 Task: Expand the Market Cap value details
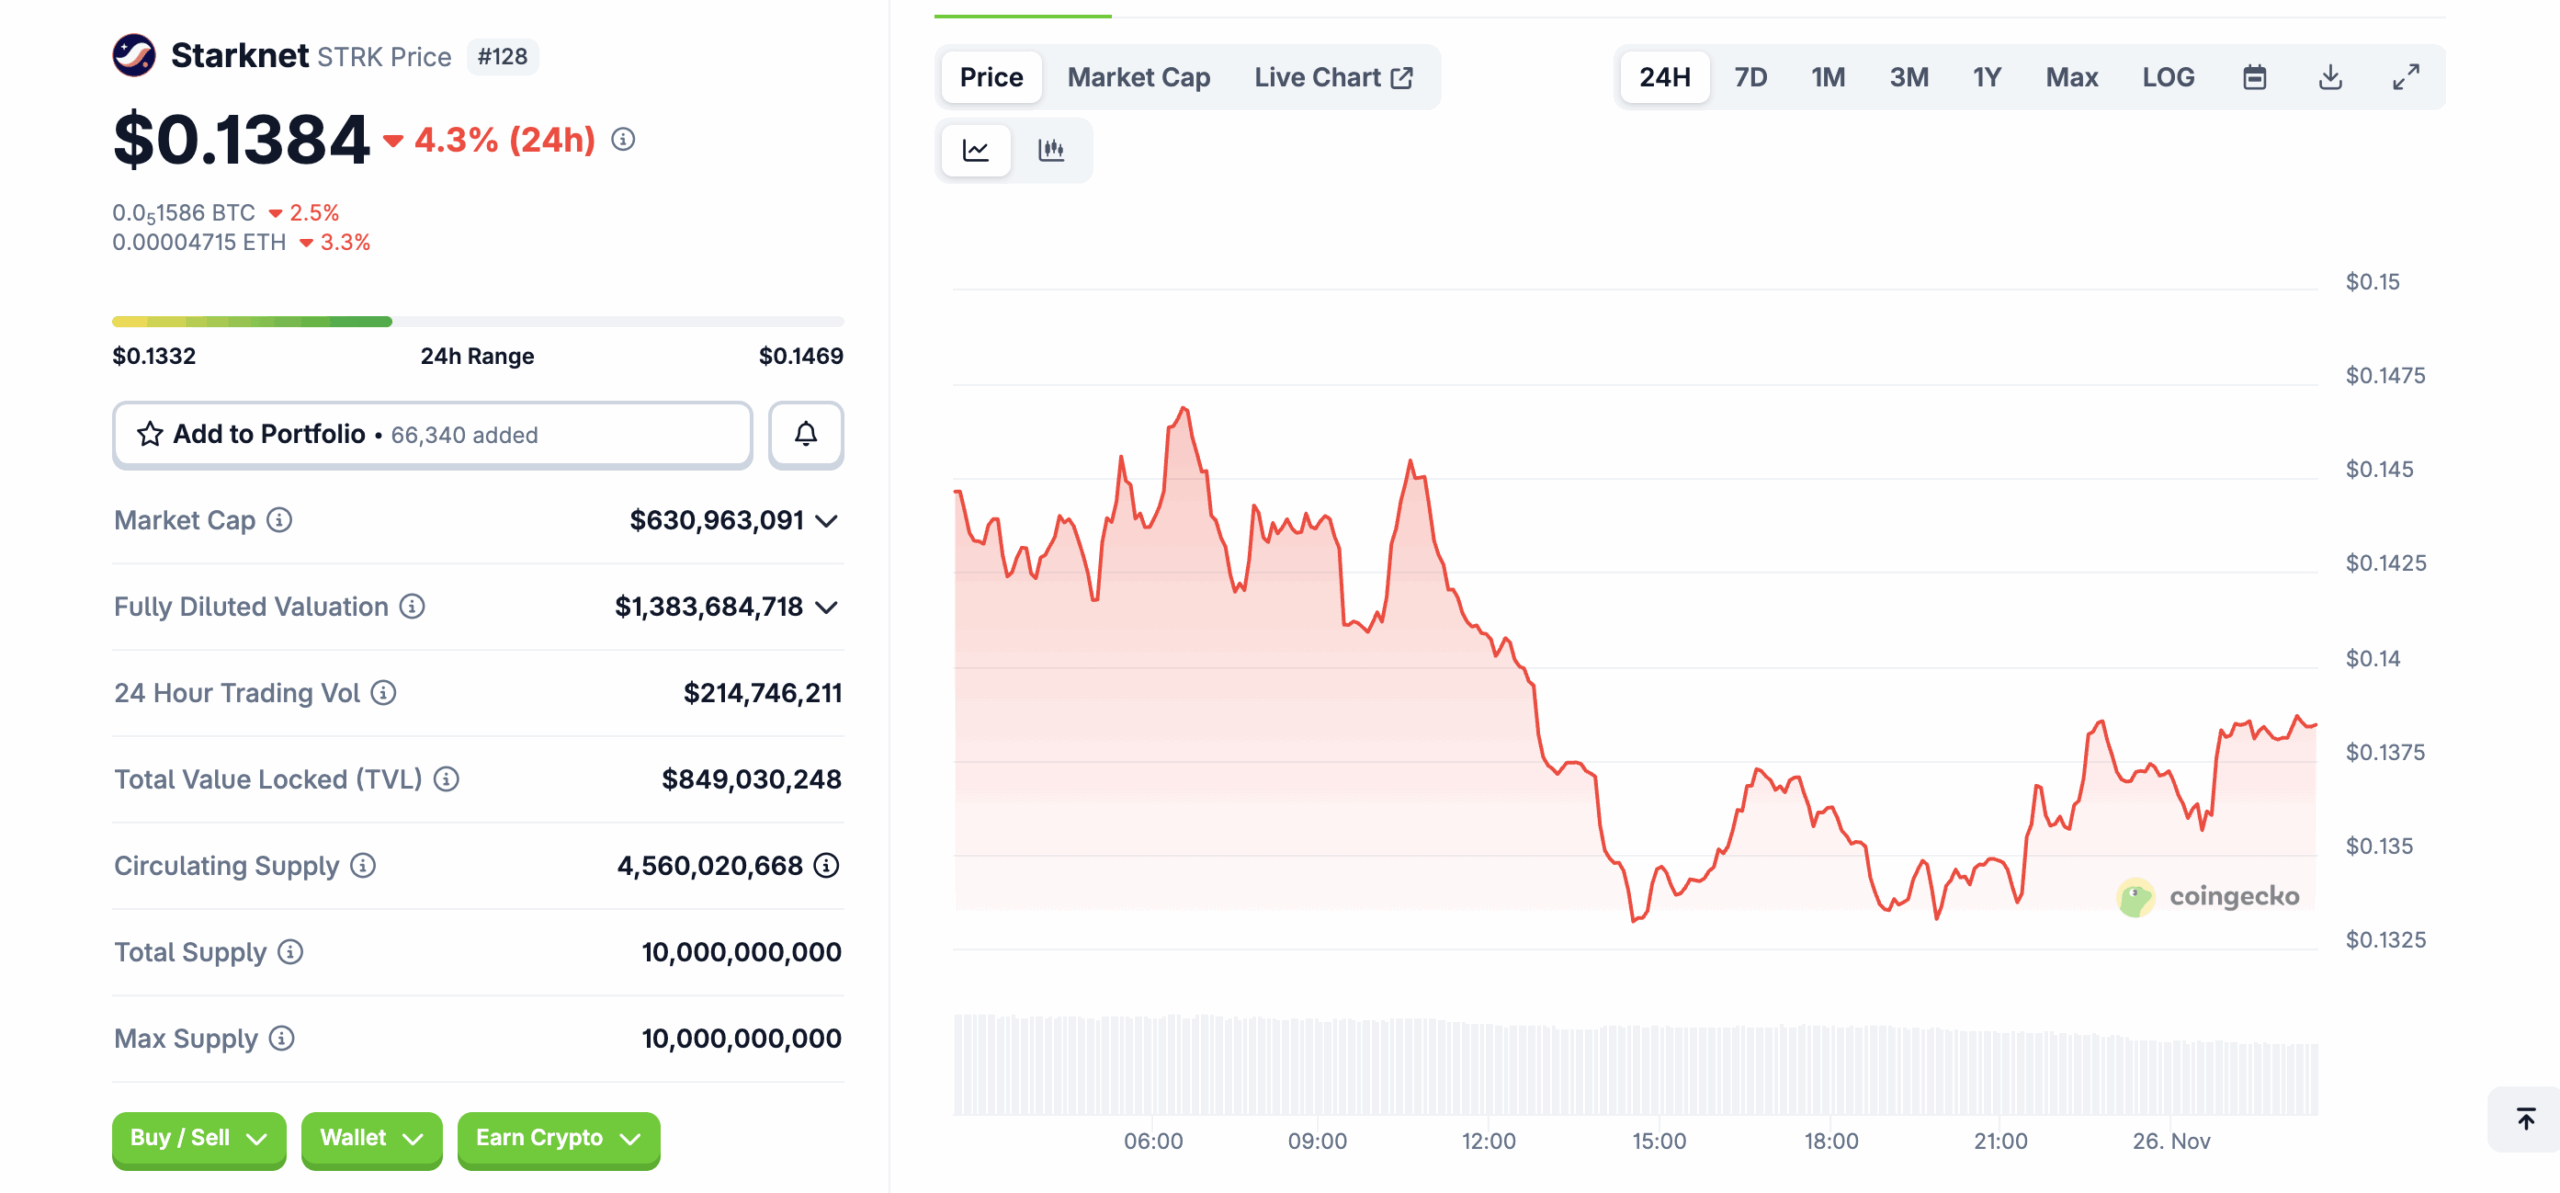click(x=826, y=520)
